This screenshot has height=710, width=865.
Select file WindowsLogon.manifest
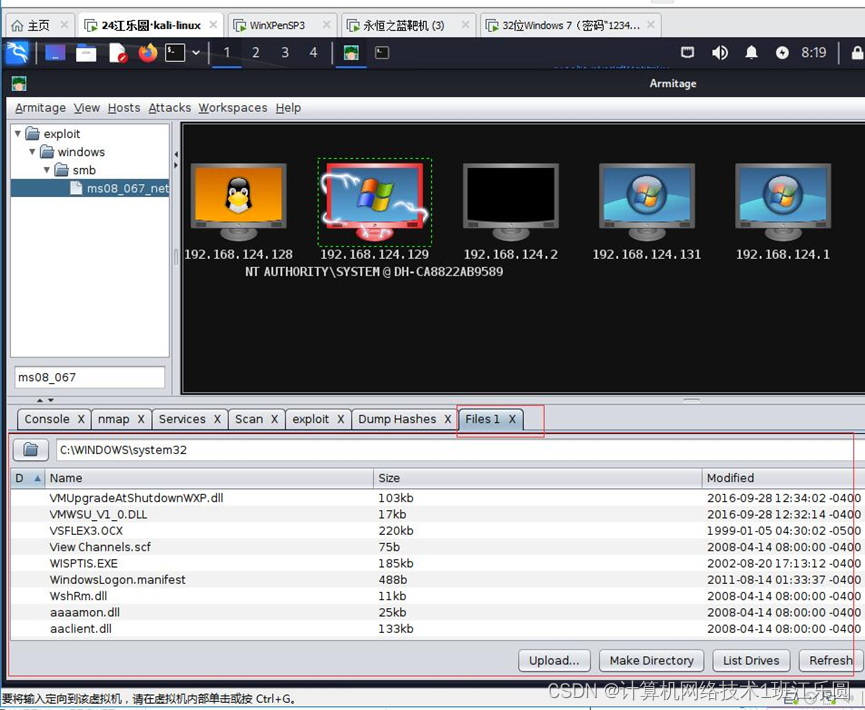[118, 580]
